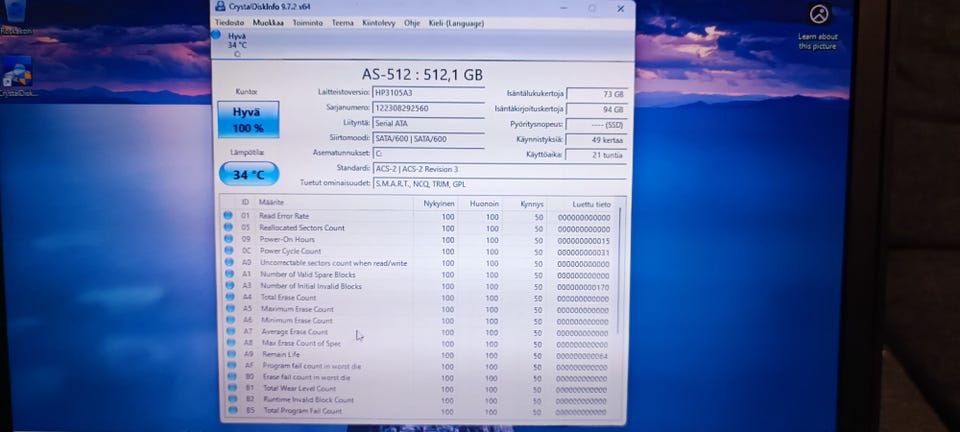Click the status dot for Total Erase Count
This screenshot has height=432, width=960.
(x=230, y=297)
